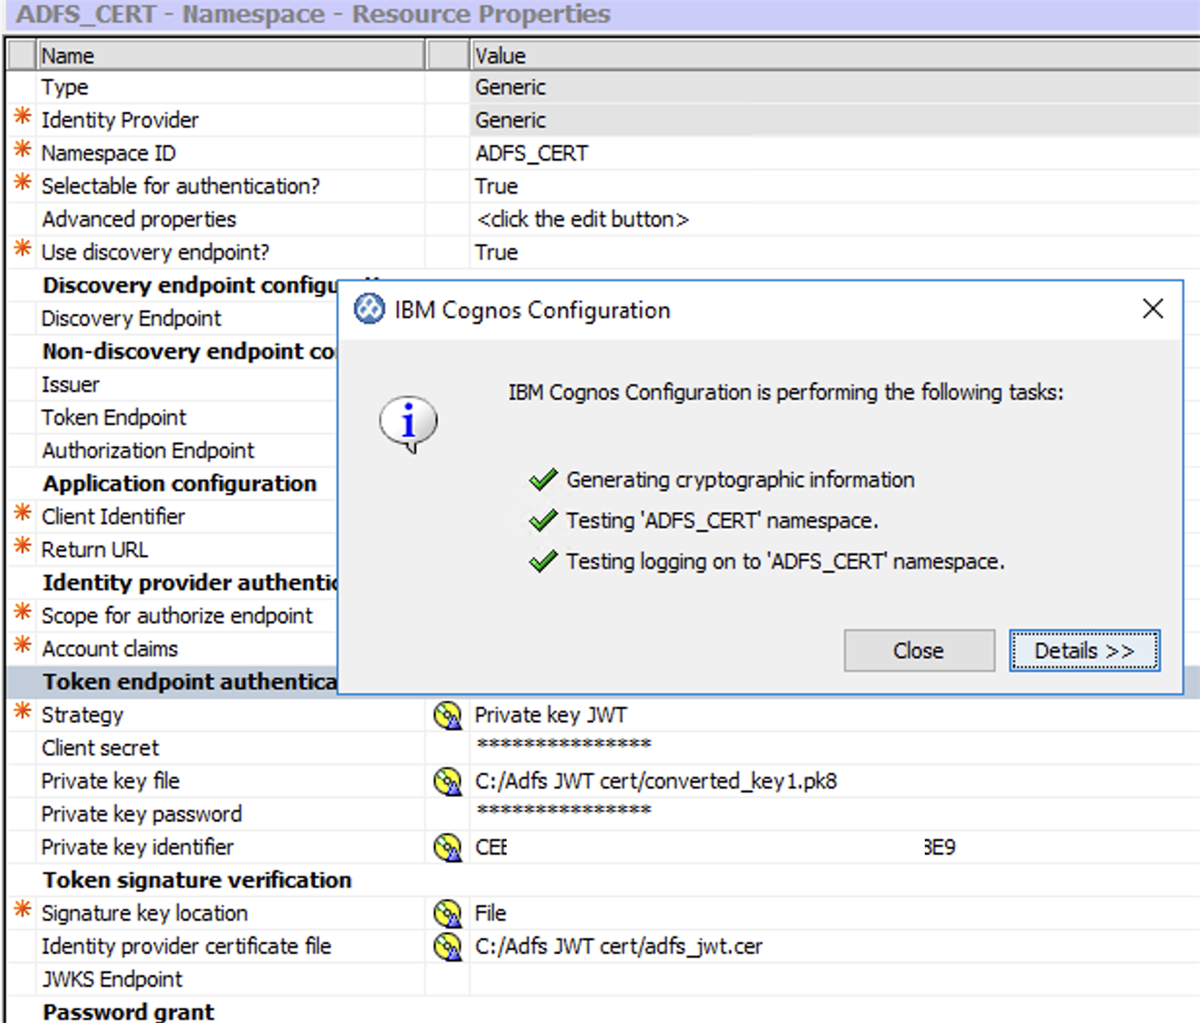Click the Signature key location value 'File'

pyautogui.click(x=491, y=913)
